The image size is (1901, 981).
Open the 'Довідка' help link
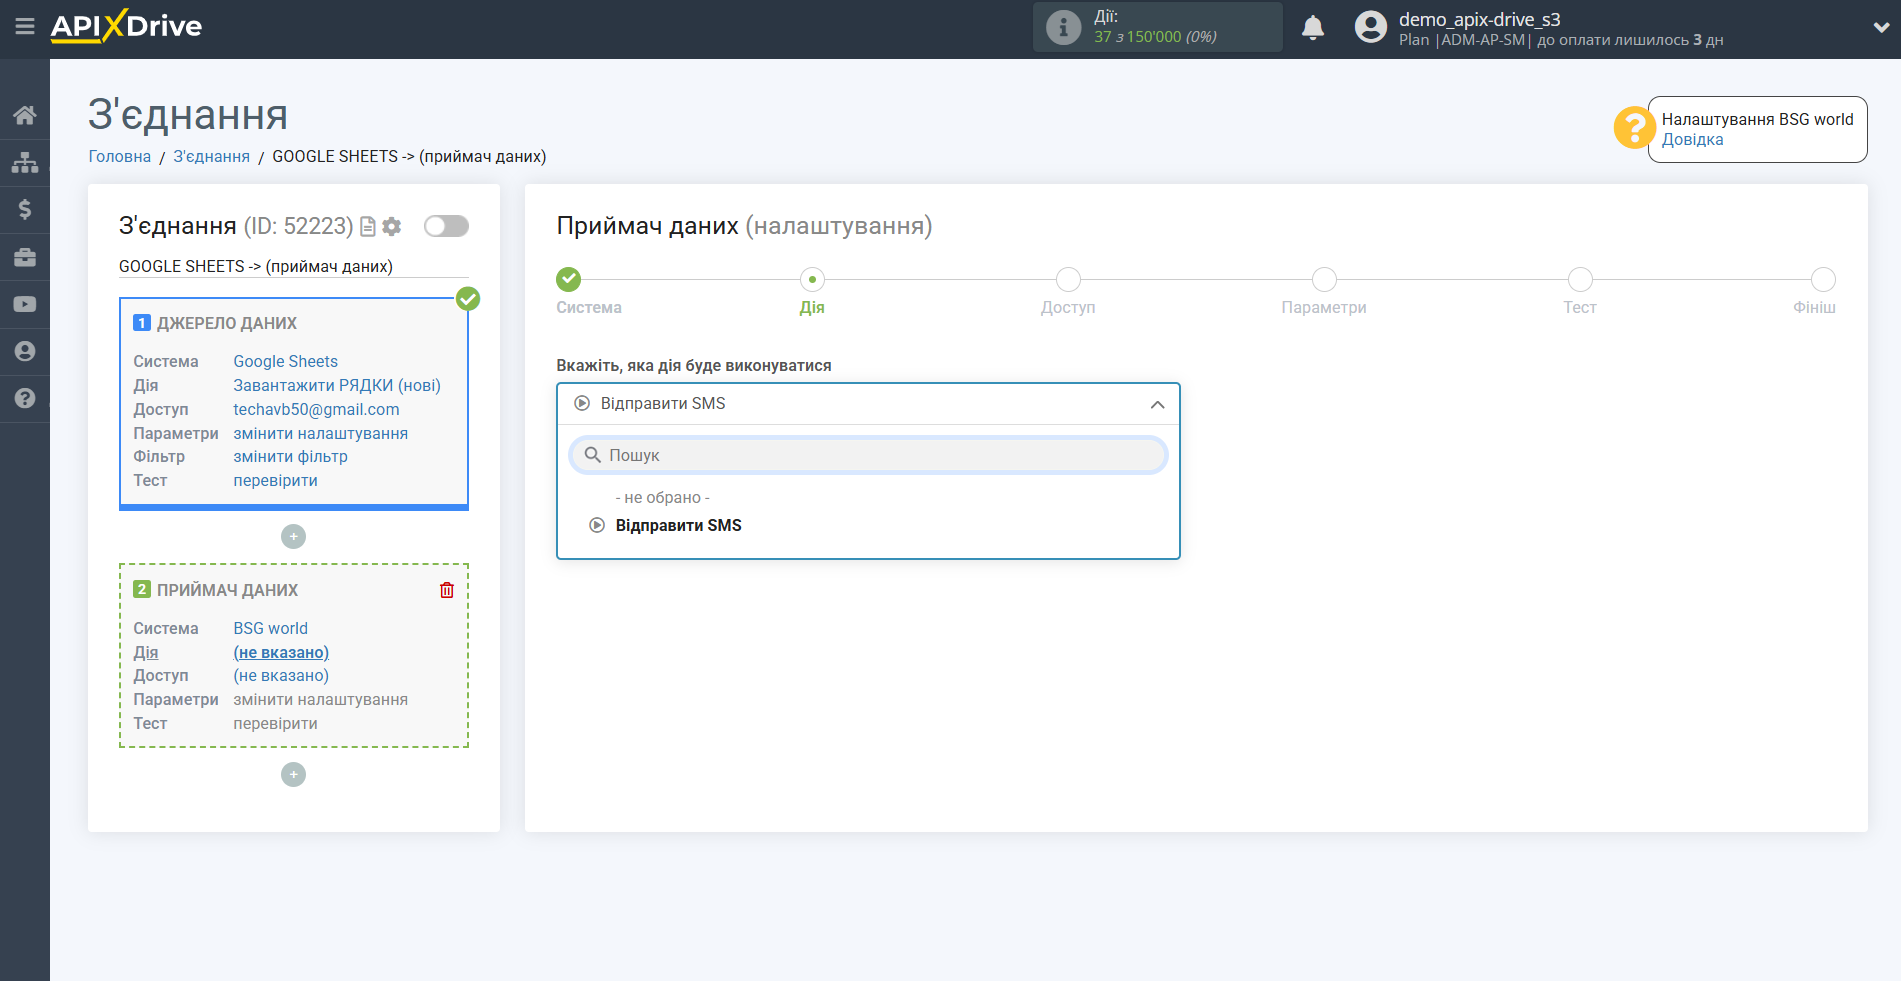coord(1692,140)
